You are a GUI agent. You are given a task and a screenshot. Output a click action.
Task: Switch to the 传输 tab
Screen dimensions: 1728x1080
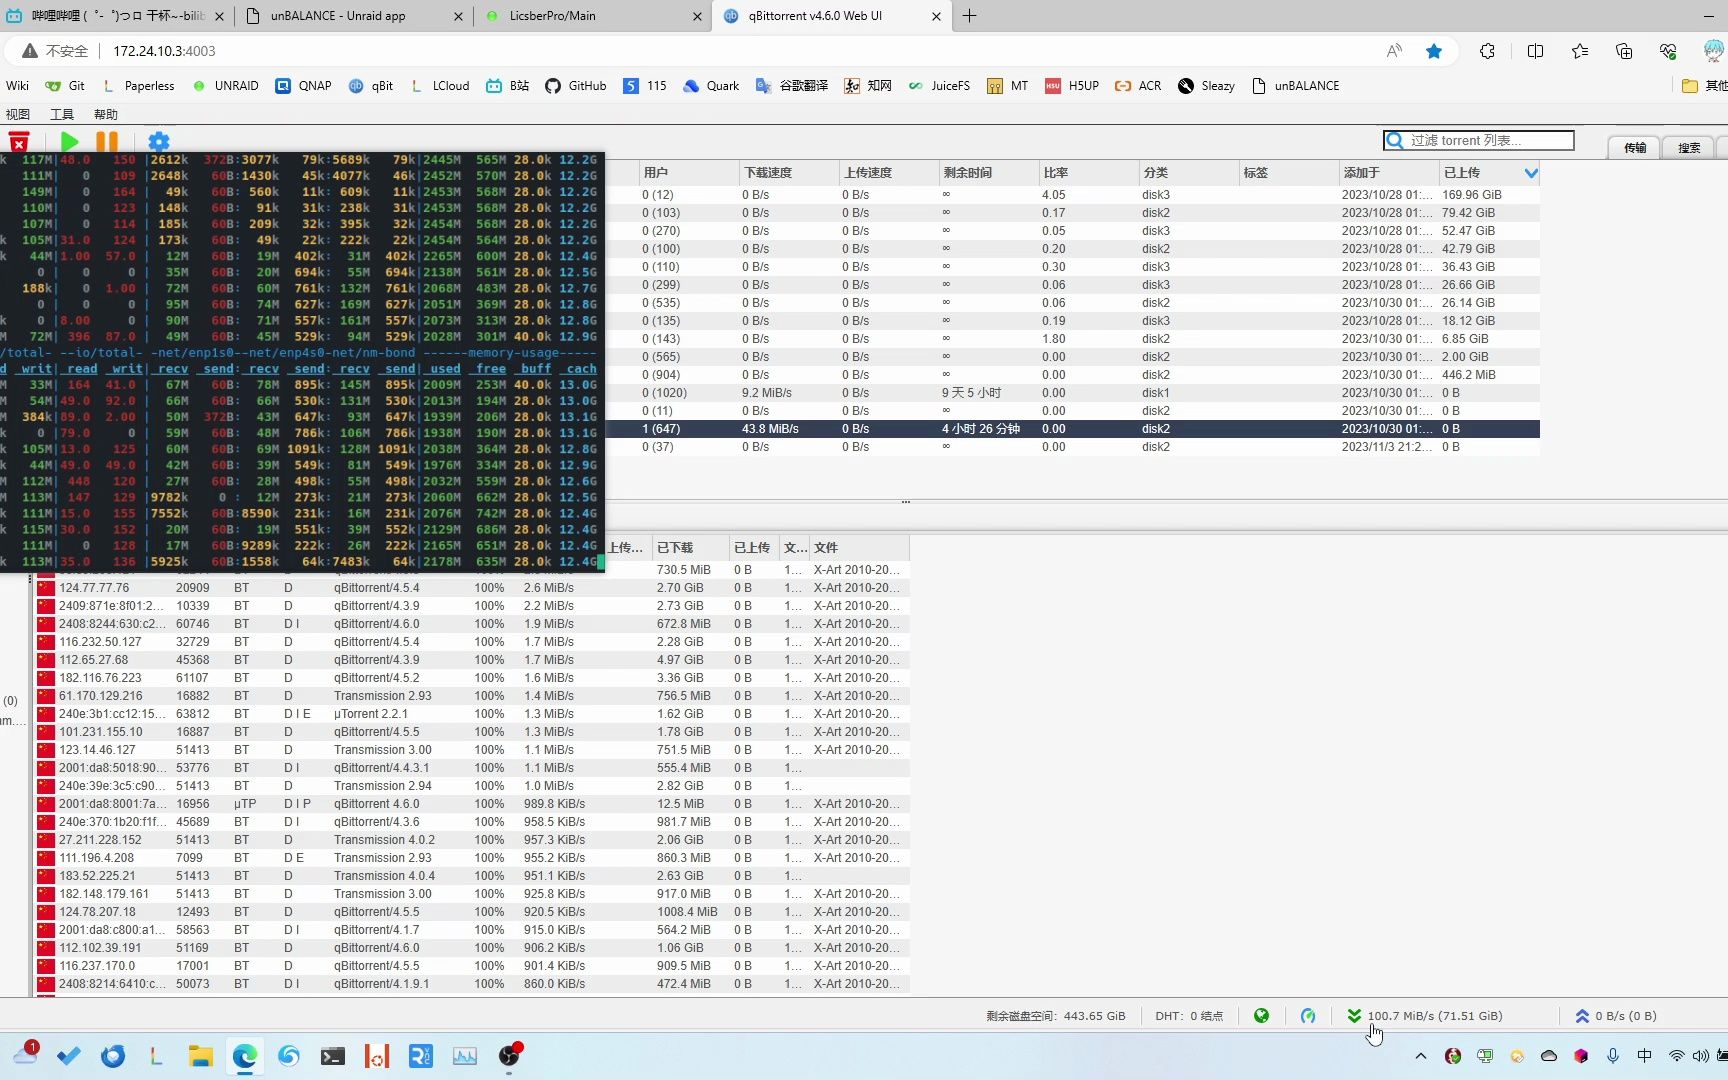click(x=1635, y=147)
